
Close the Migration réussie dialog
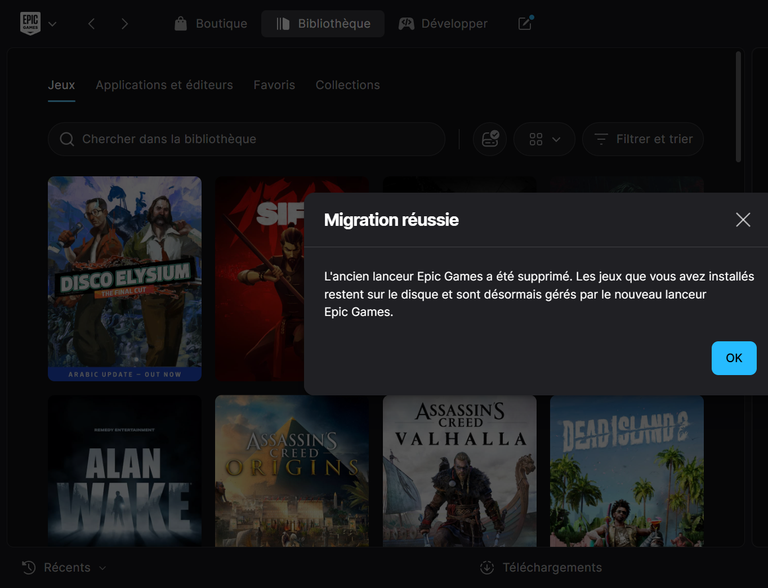tap(743, 220)
